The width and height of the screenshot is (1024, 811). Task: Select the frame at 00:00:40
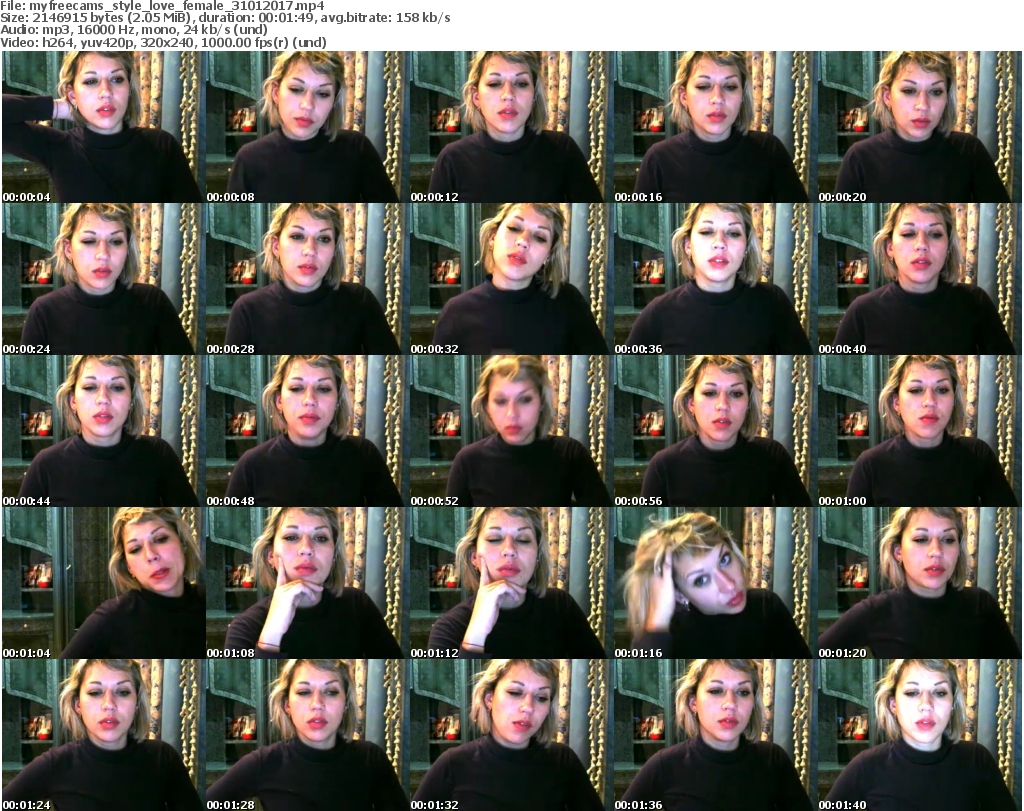pos(919,279)
